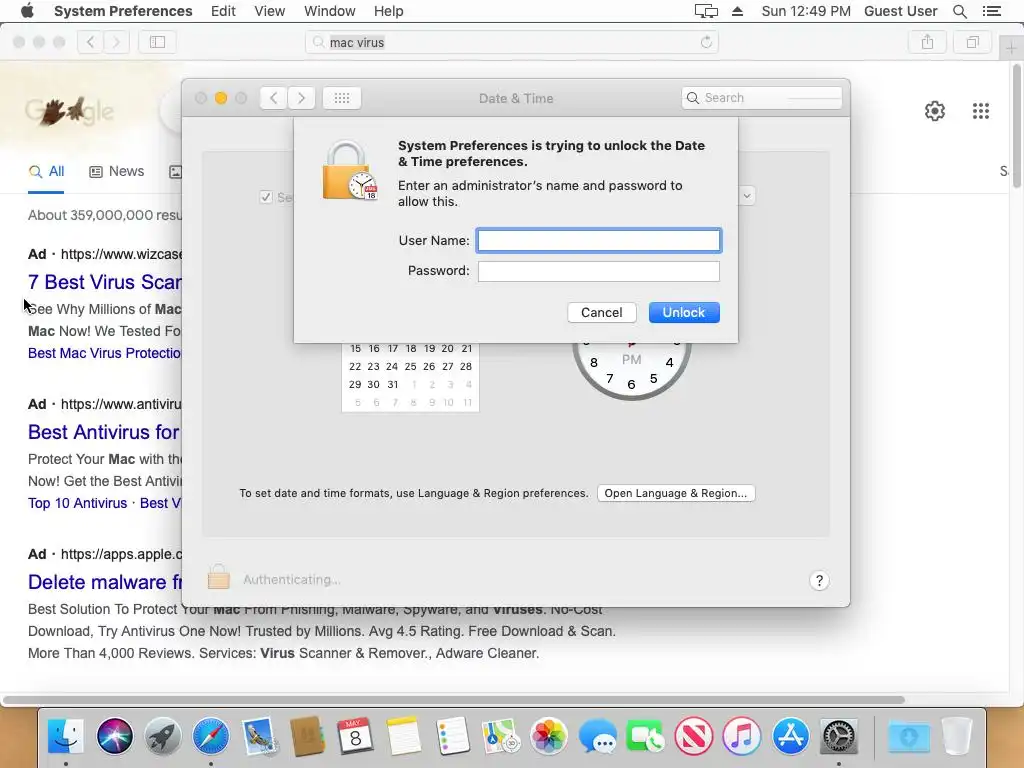Reload the page in Safari address bar

[x=706, y=42]
